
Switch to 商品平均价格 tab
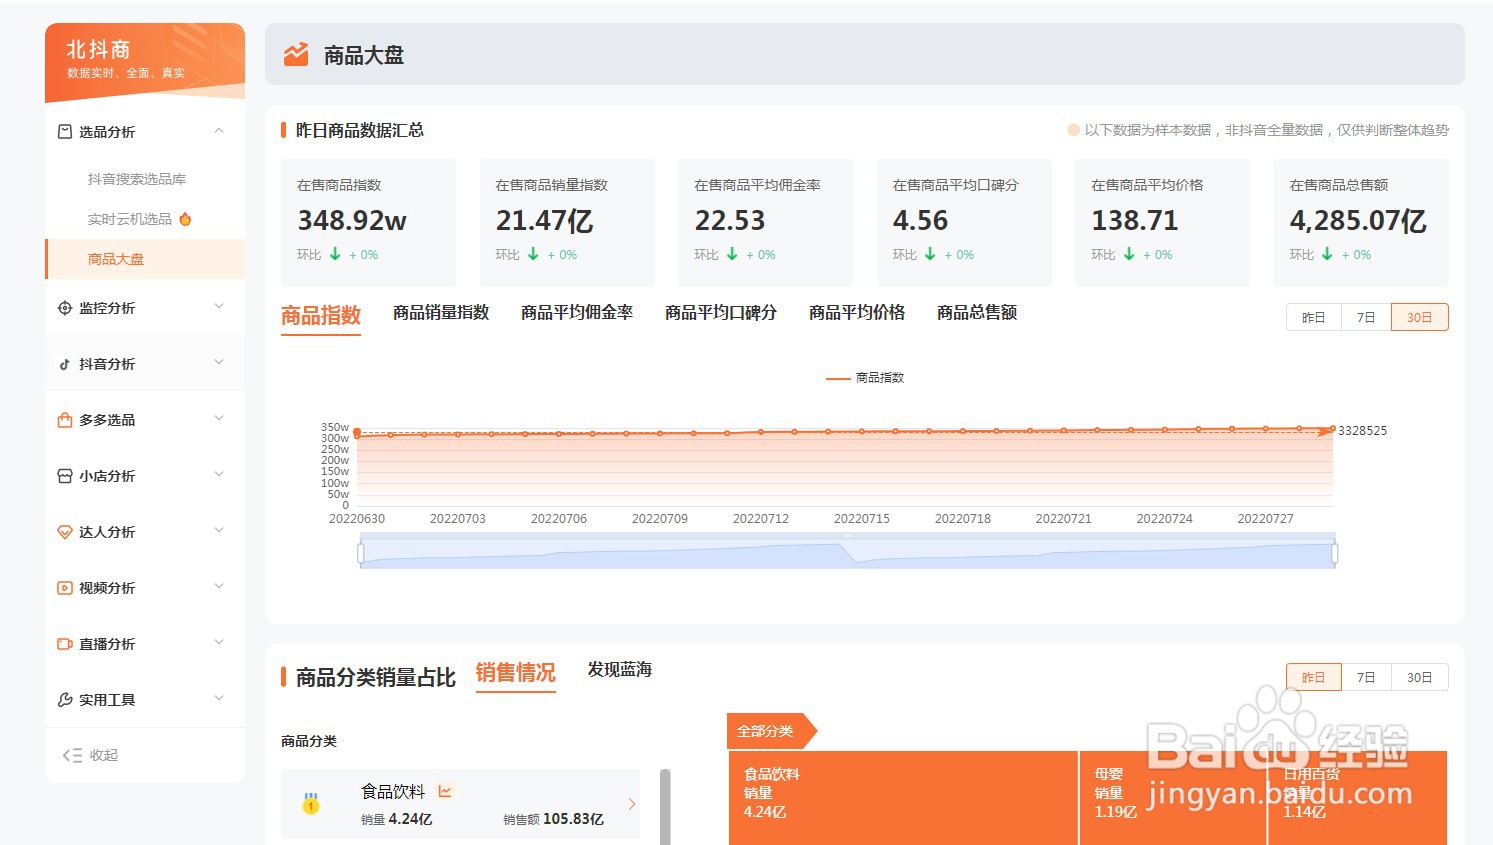(x=857, y=313)
